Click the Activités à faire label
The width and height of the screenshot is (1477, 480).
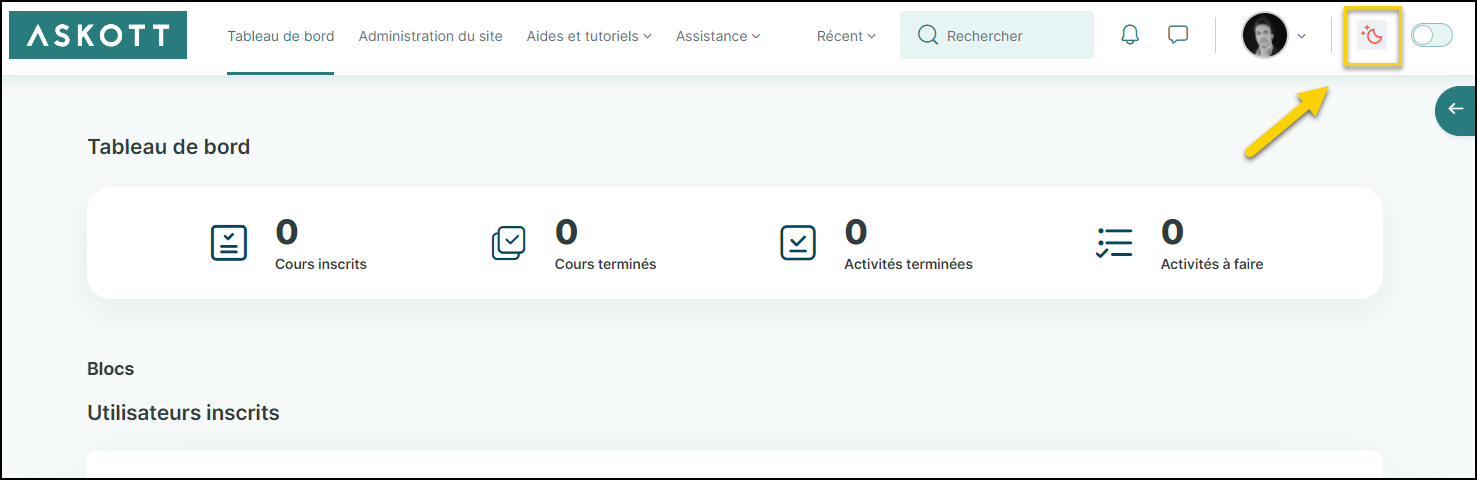coord(1212,264)
